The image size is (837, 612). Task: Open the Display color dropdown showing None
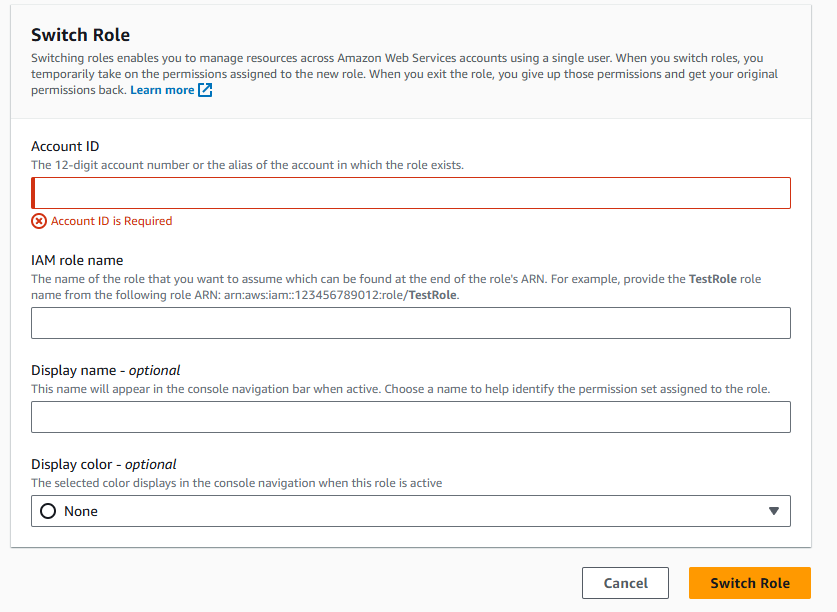coord(410,511)
